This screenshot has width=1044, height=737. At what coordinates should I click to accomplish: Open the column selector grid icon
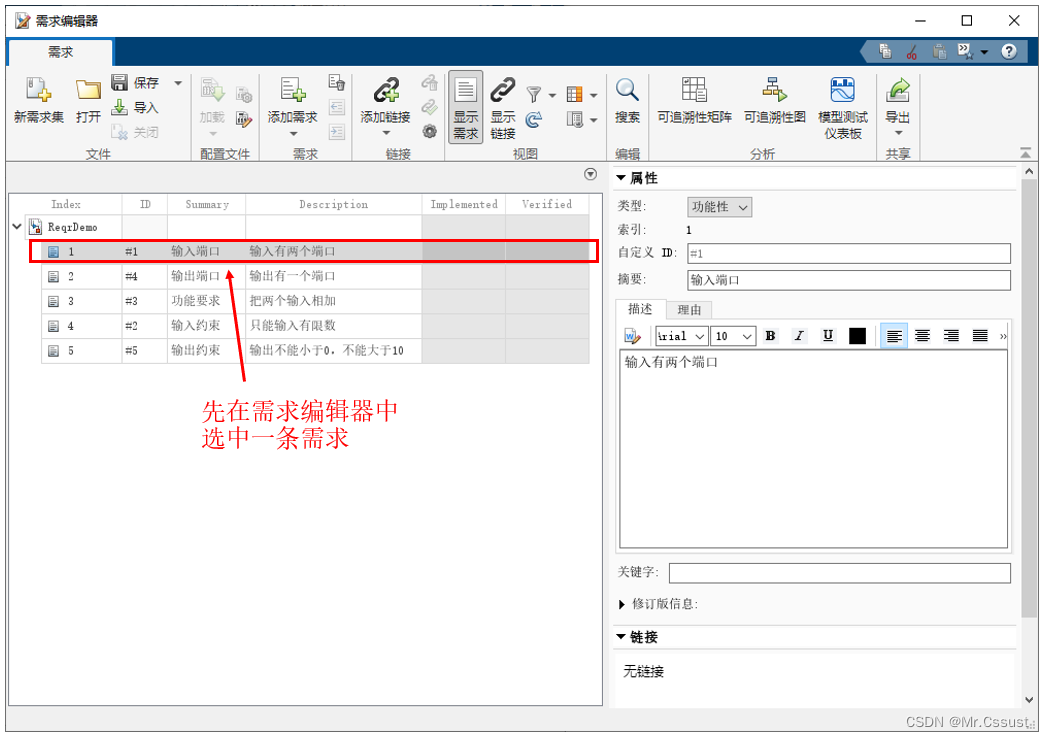tap(574, 95)
